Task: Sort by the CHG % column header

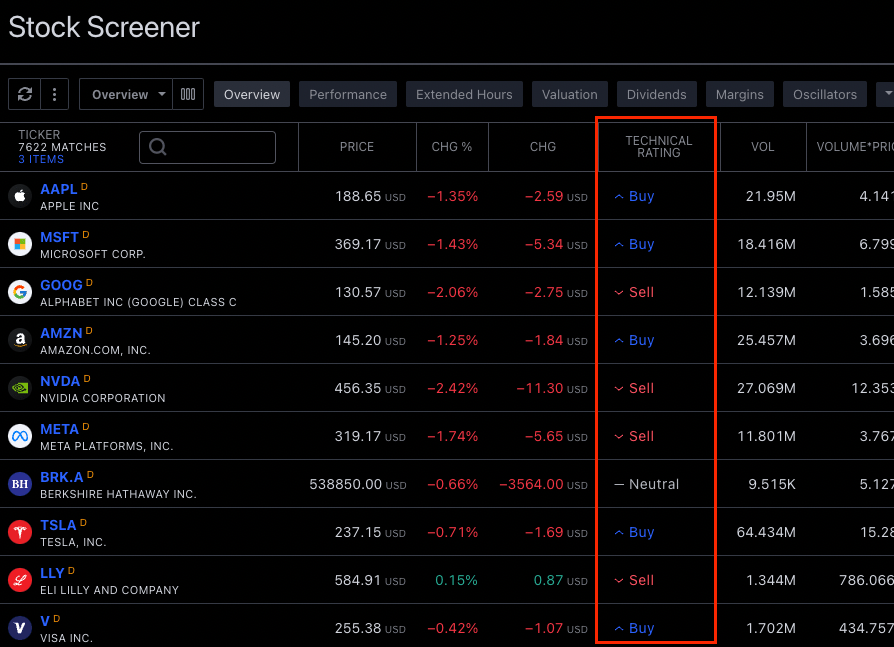Action: click(x=452, y=147)
